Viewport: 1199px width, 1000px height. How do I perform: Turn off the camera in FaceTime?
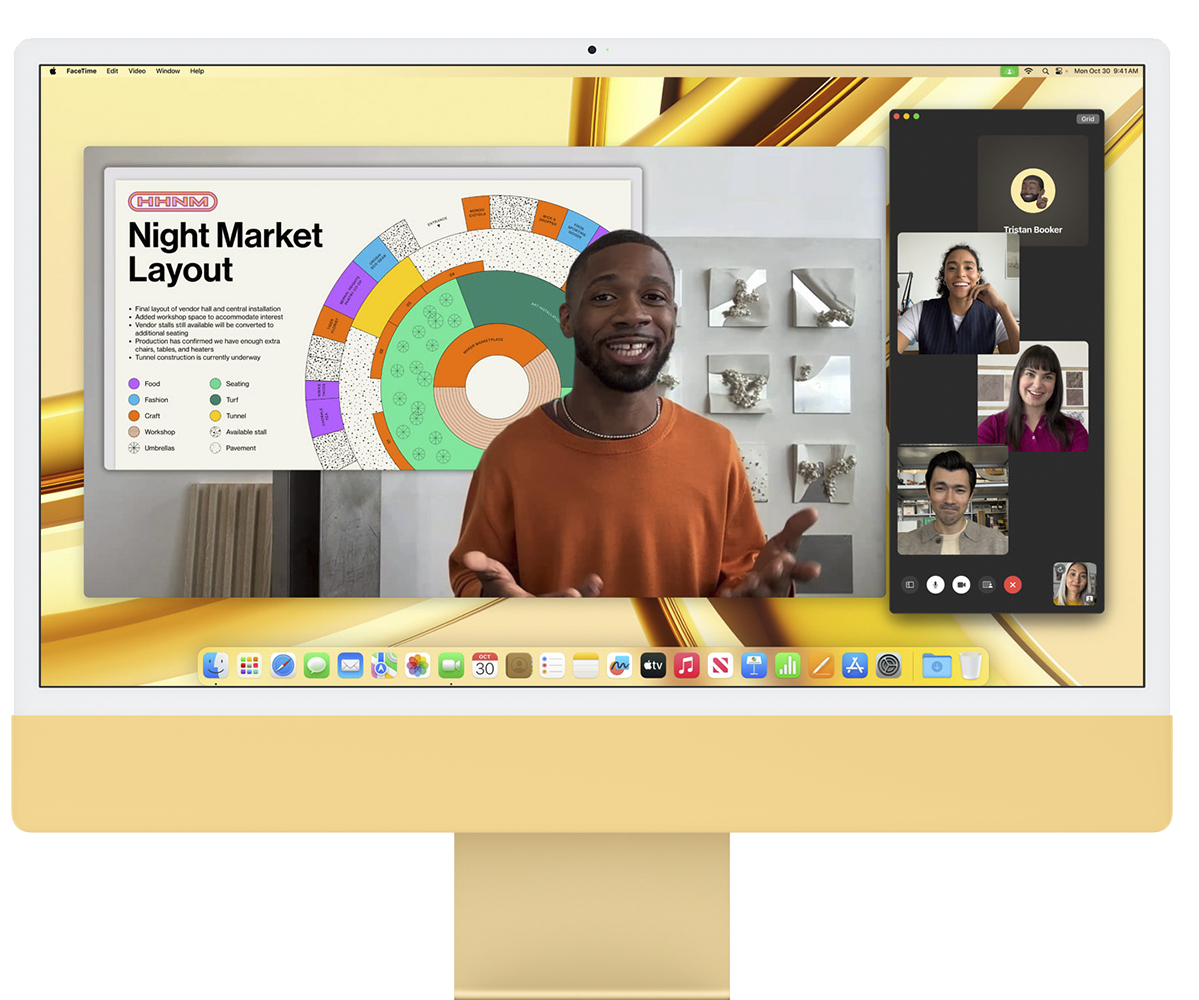[961, 585]
